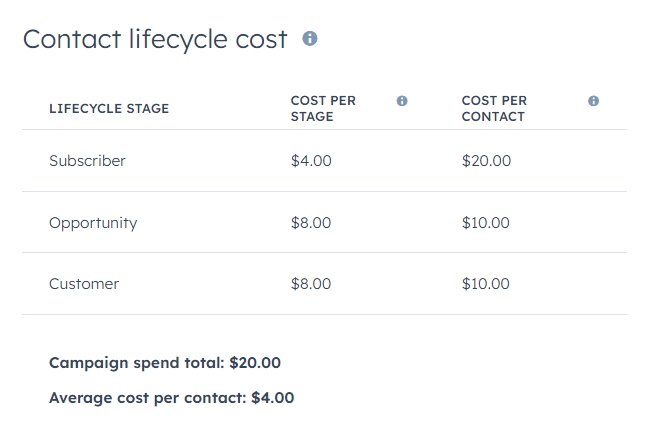Click the Campaign spend total line
This screenshot has height=443, width=651.
pyautogui.click(x=165, y=363)
